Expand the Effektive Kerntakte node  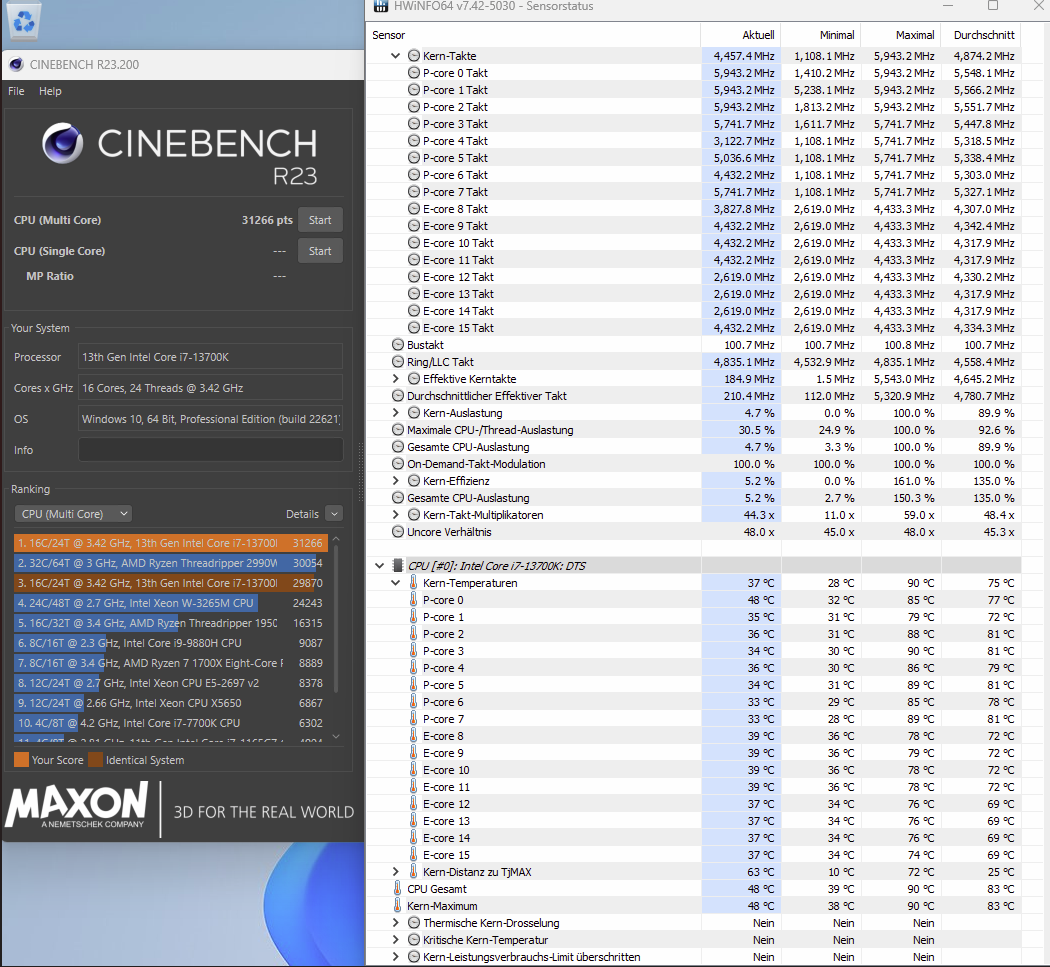point(396,379)
